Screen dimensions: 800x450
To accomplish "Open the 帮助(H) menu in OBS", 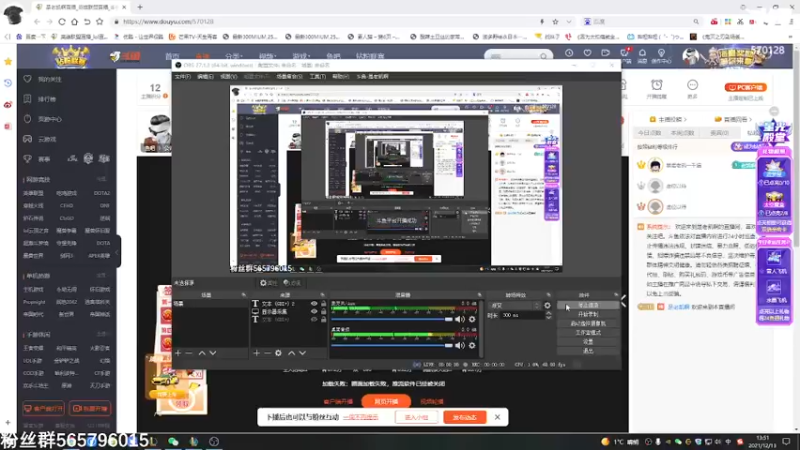I will tap(340, 76).
